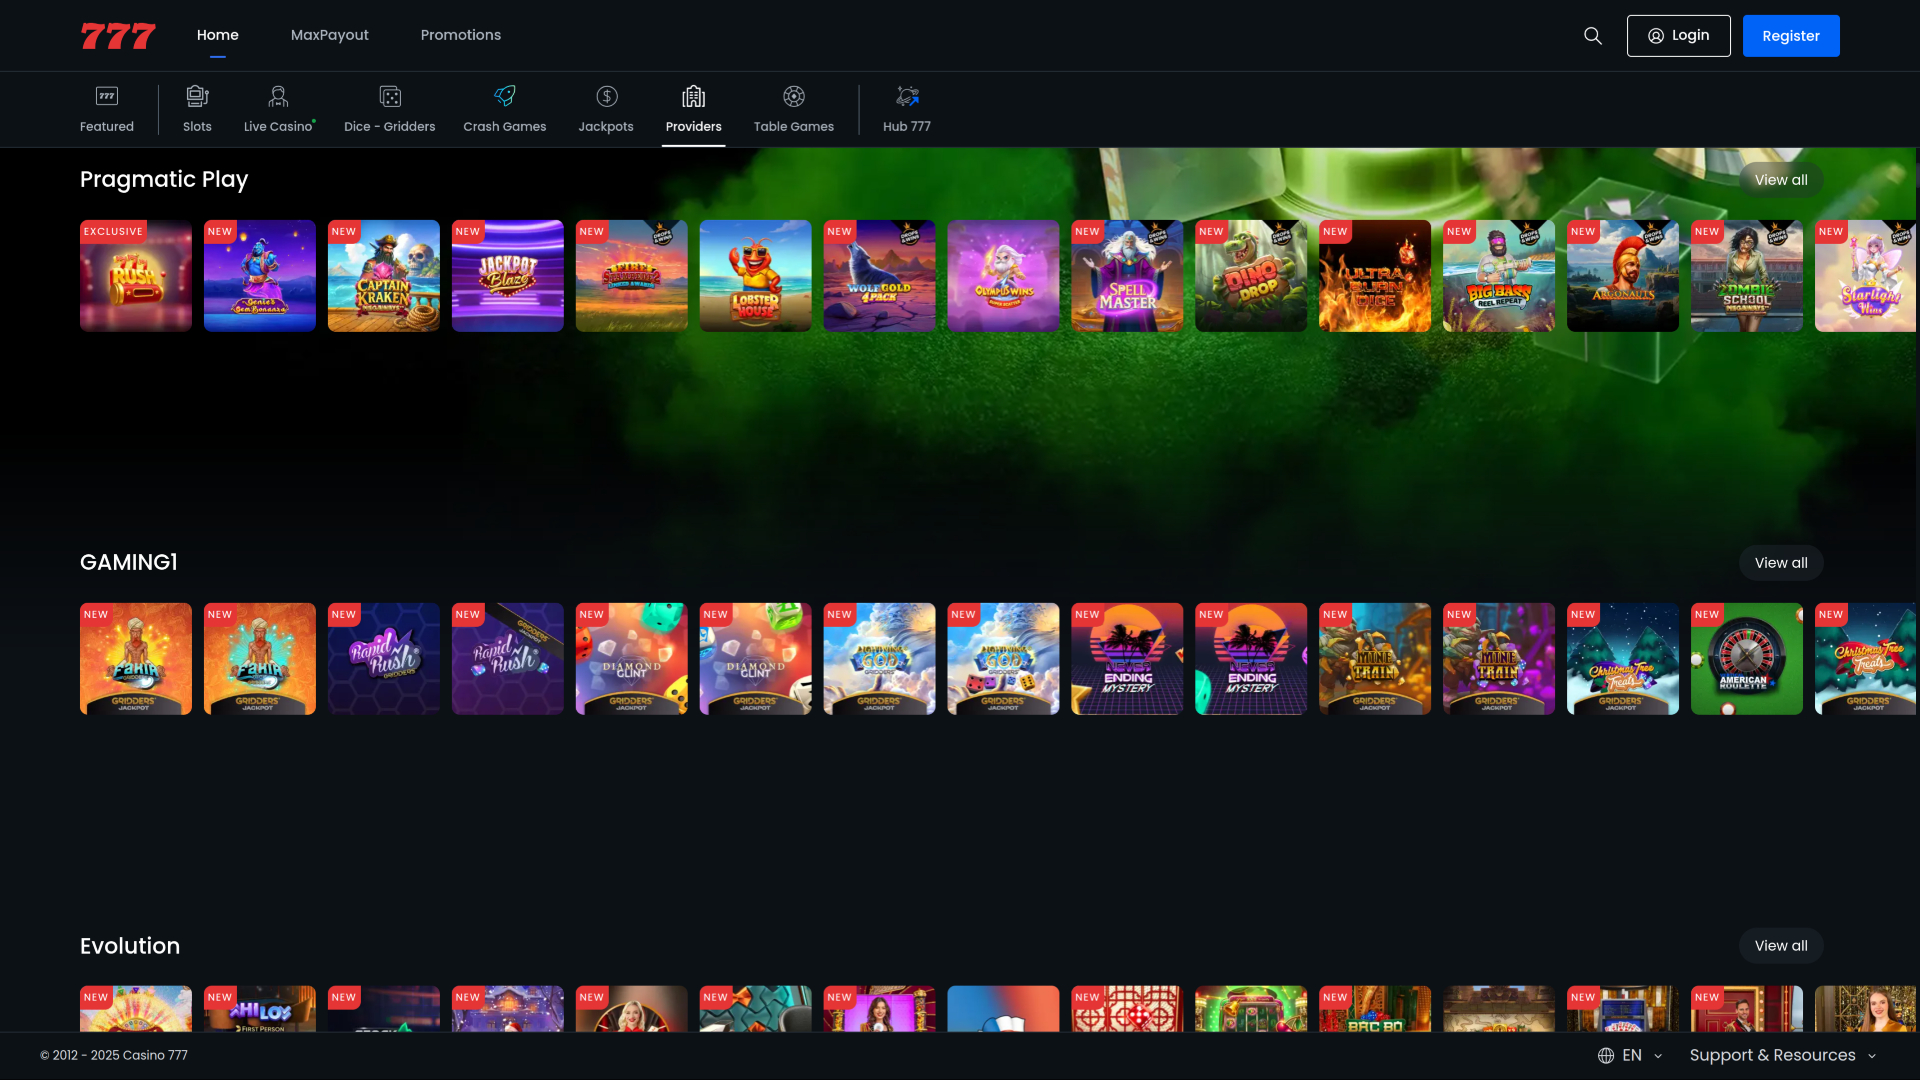
Task: Open the American Roulette game thumbnail
Action: click(1746, 659)
